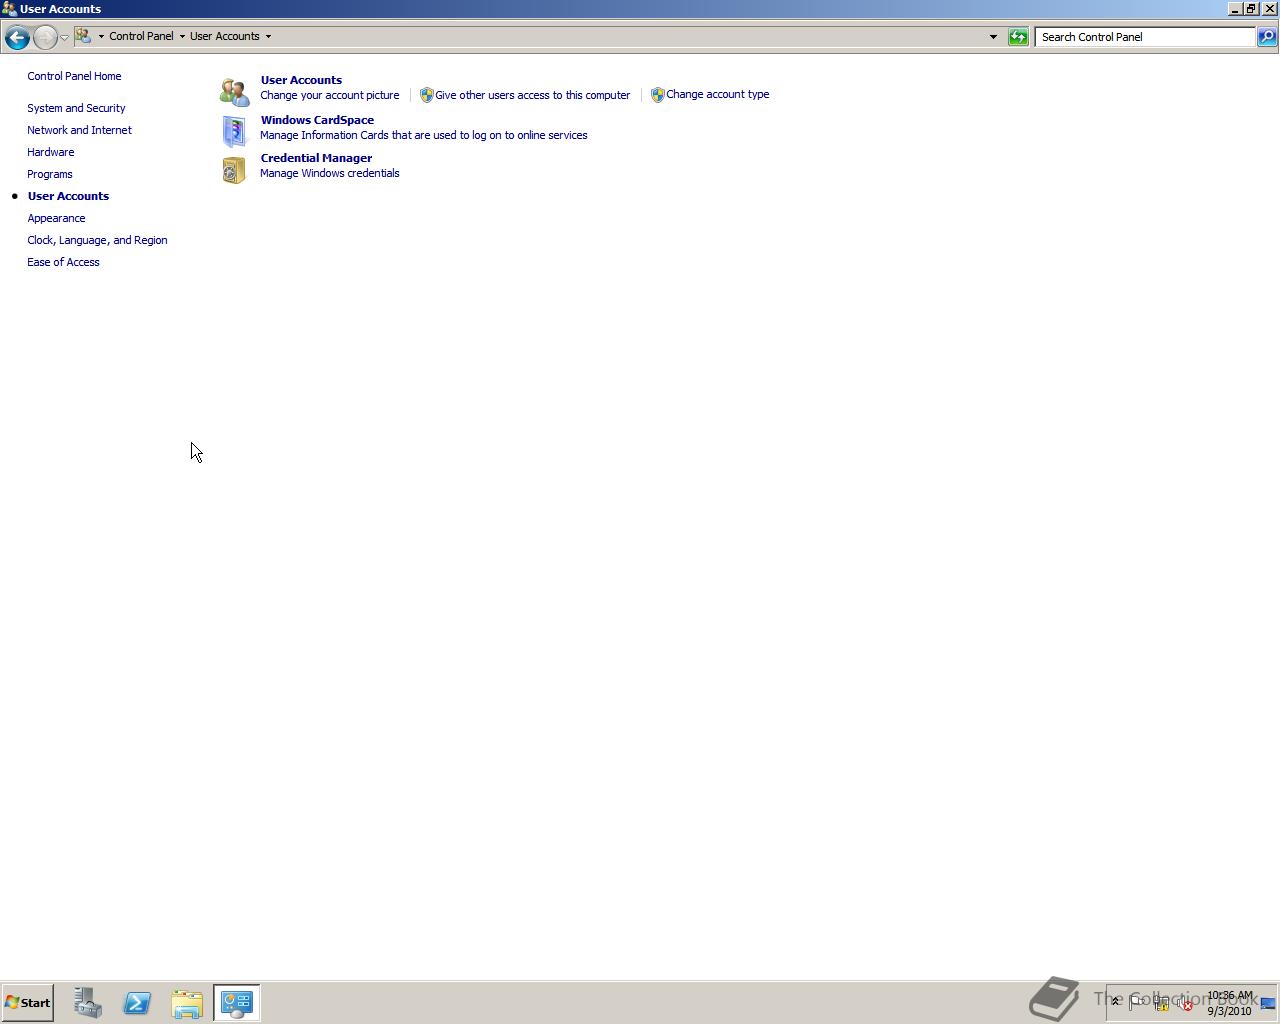The width and height of the screenshot is (1280, 1024).
Task: Open the User Accounts heading link
Action: click(301, 80)
